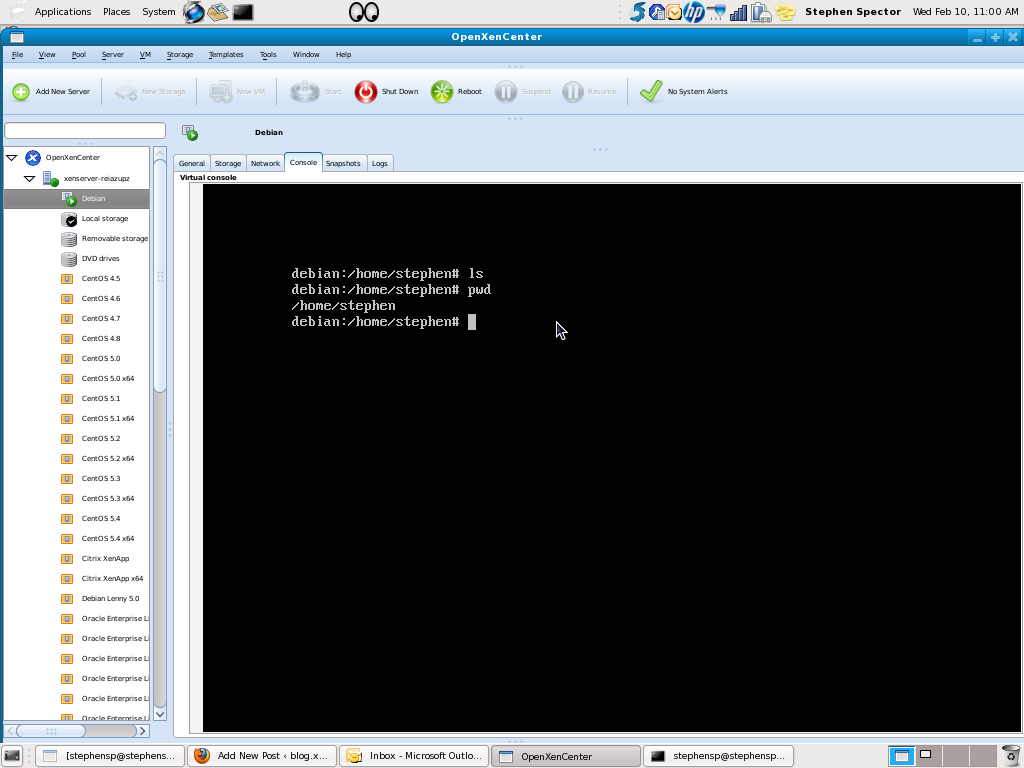The height and width of the screenshot is (768, 1024).
Task: Click the search field above the tree
Action: coord(85,131)
